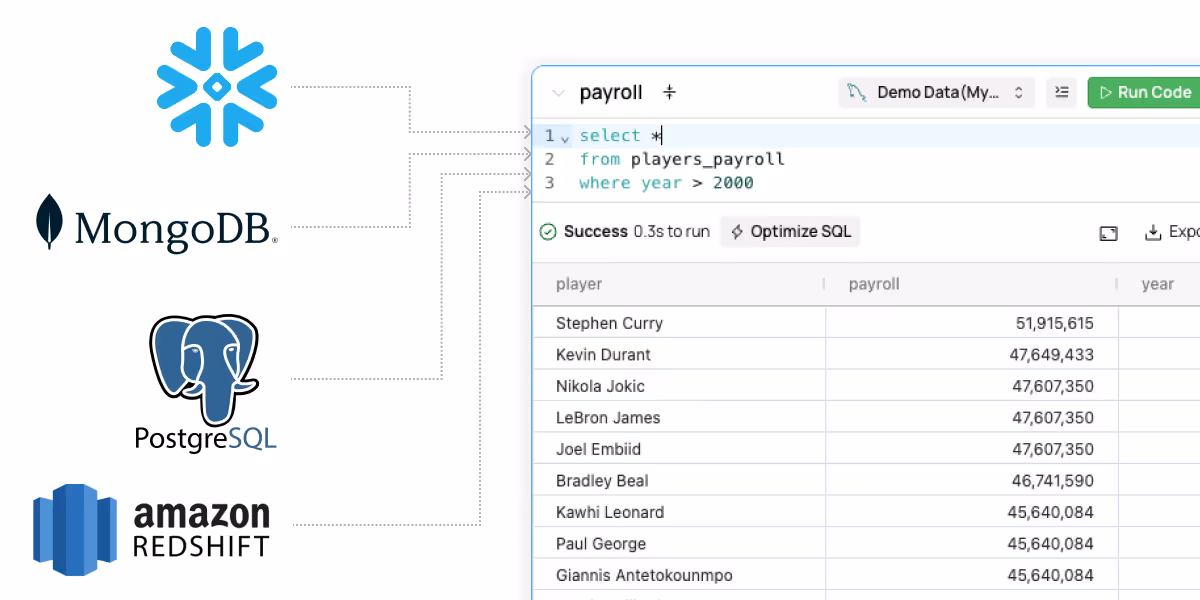
Task: Click the MongoDB logo
Action: click(156, 222)
